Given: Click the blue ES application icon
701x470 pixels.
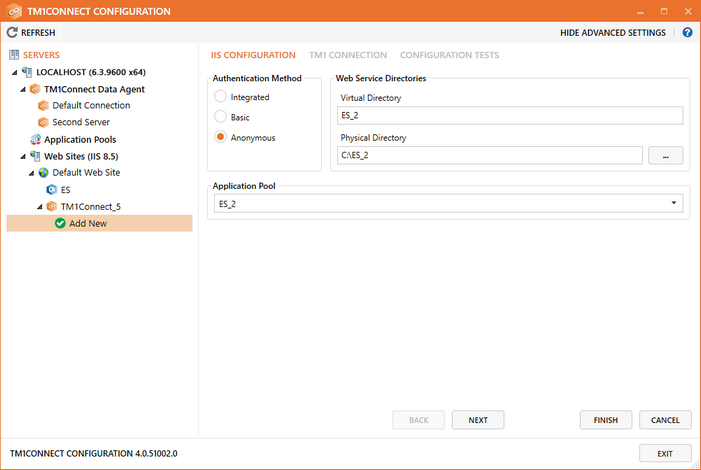Looking at the screenshot, I should click(x=52, y=190).
